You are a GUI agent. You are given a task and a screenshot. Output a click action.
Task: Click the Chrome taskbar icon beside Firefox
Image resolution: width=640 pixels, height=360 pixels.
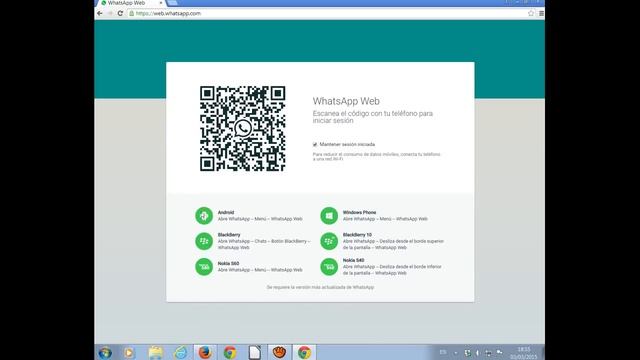tap(230, 352)
